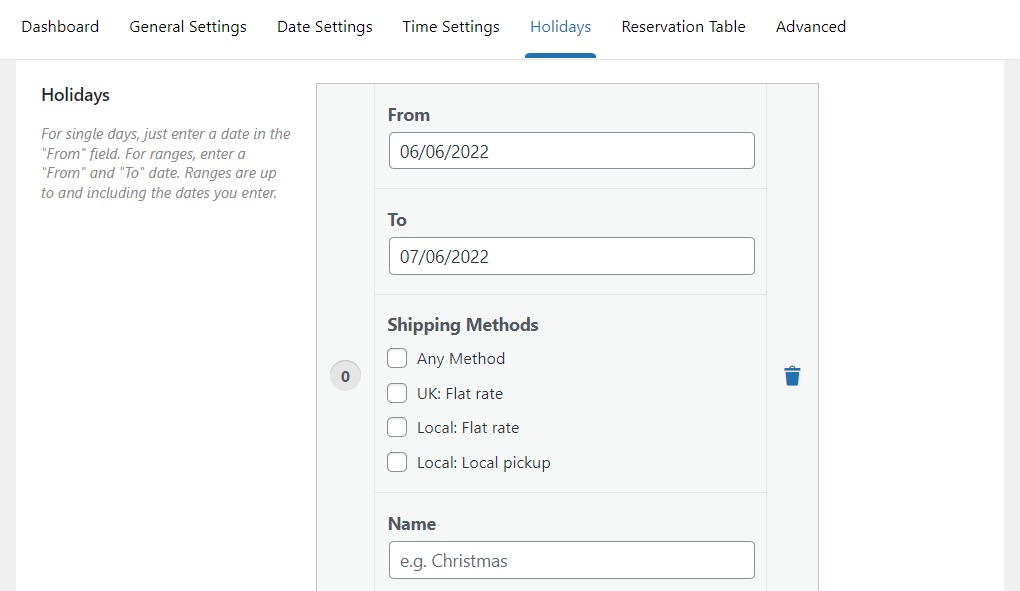Viewport: 1020px width, 591px height.
Task: Enable "Local: Local pickup" shipping method
Action: 397,462
